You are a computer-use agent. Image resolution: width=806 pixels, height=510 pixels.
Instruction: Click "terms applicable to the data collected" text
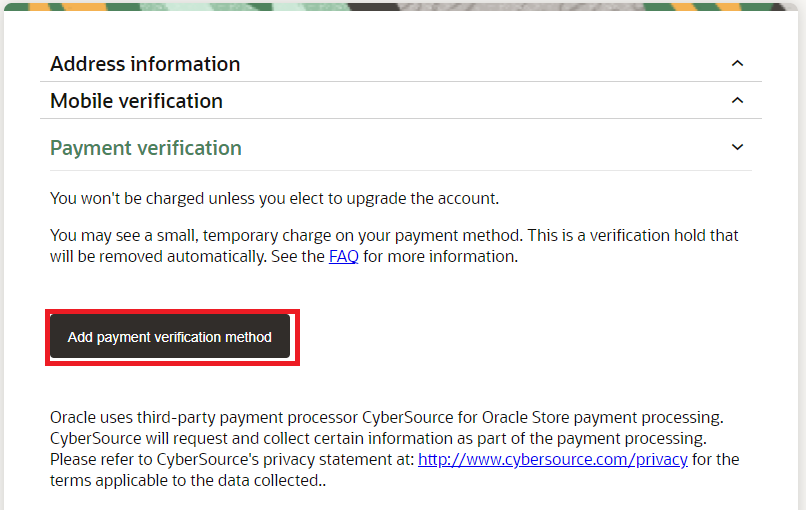click(188, 481)
